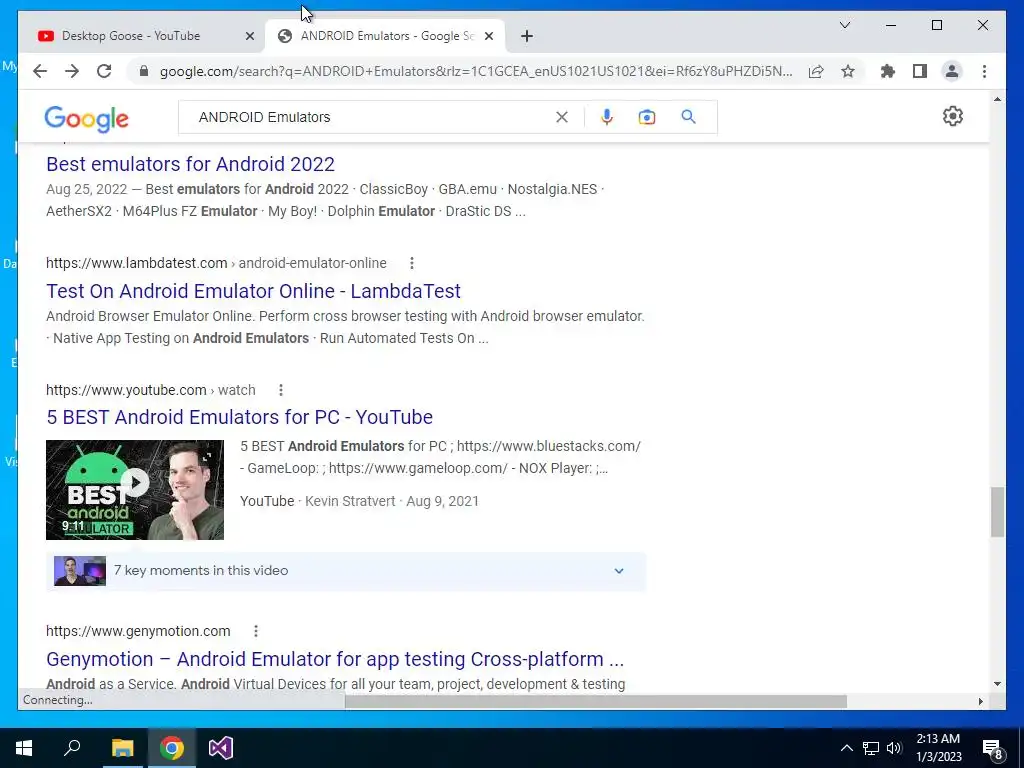This screenshot has height=768, width=1024.
Task: Close the ANDROID Emulators Google tab
Action: [488, 36]
